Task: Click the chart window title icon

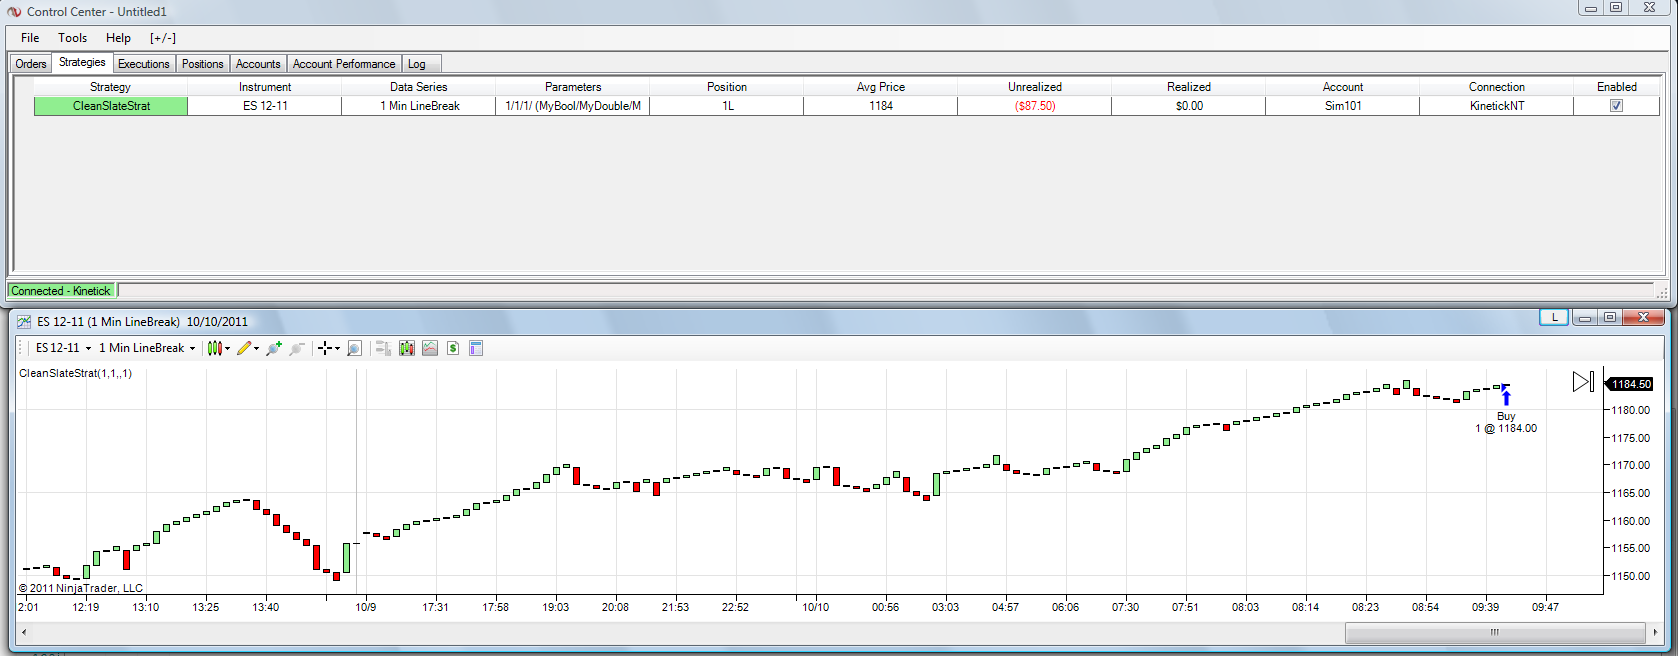Action: (x=24, y=322)
